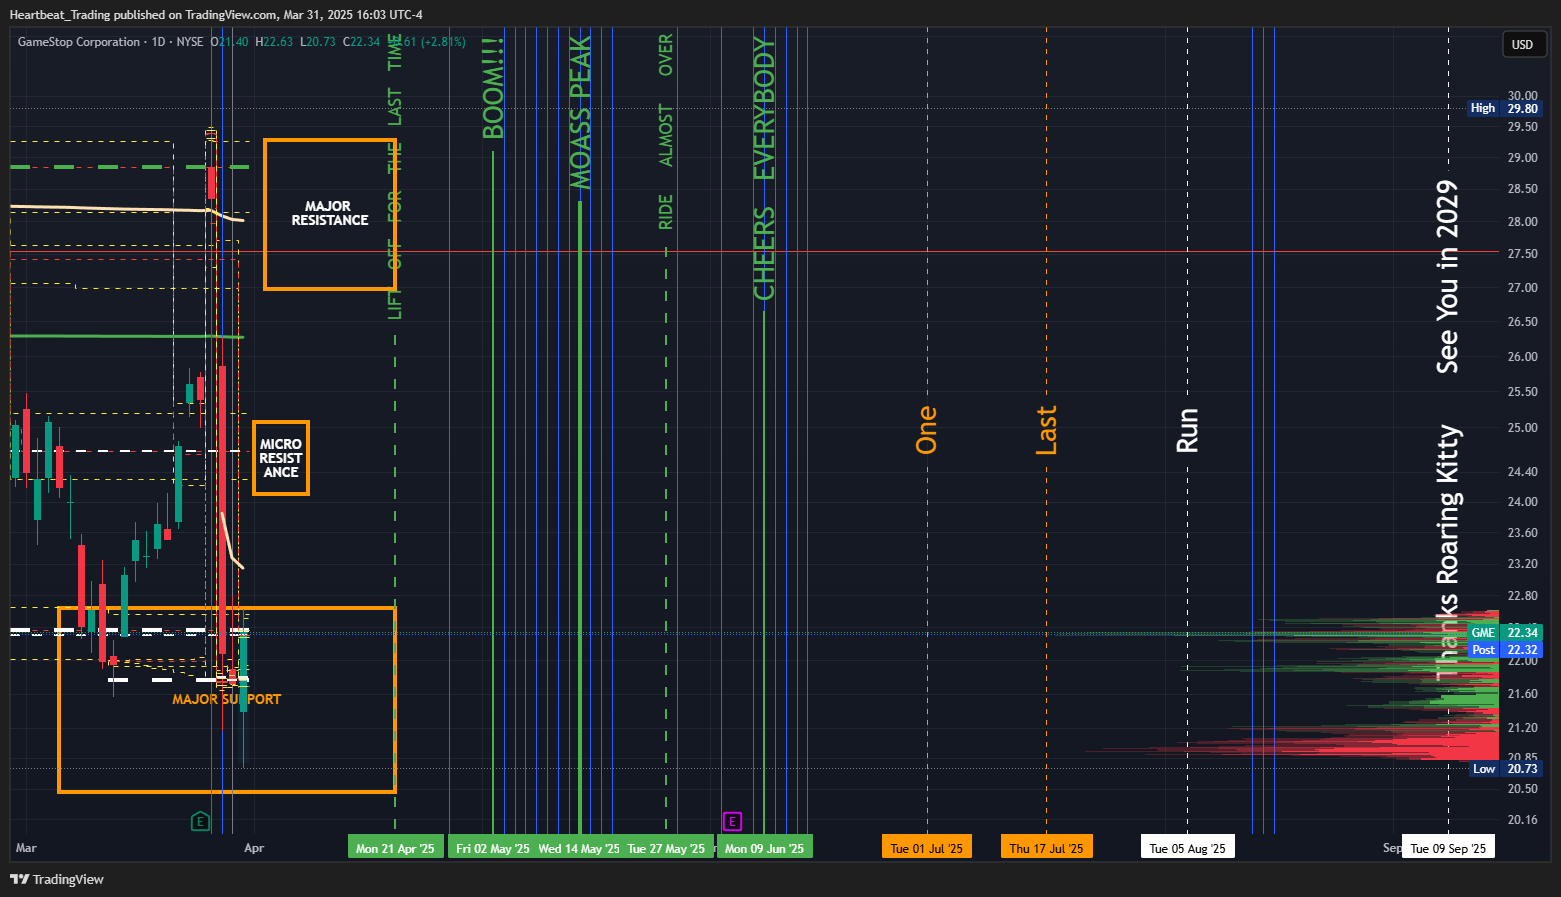Viewport: 1561px width, 897px height.
Task: Select the BOOM!!! vertical text
Action: 493,87
